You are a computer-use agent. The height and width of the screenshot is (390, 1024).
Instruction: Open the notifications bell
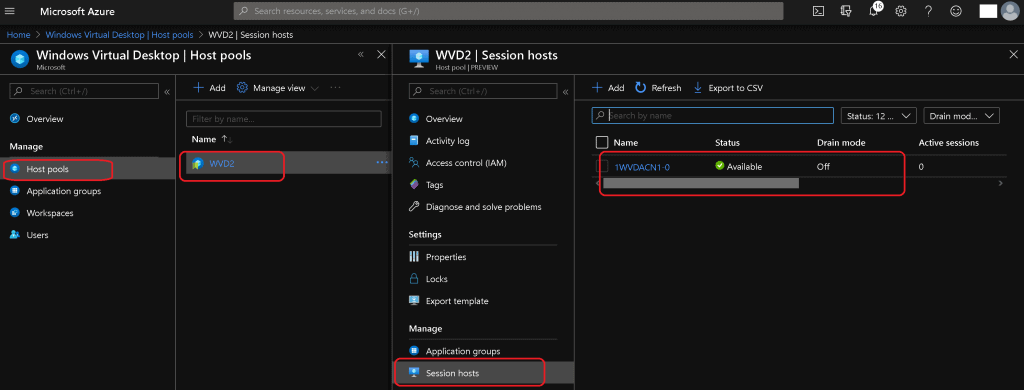pyautogui.click(x=874, y=10)
